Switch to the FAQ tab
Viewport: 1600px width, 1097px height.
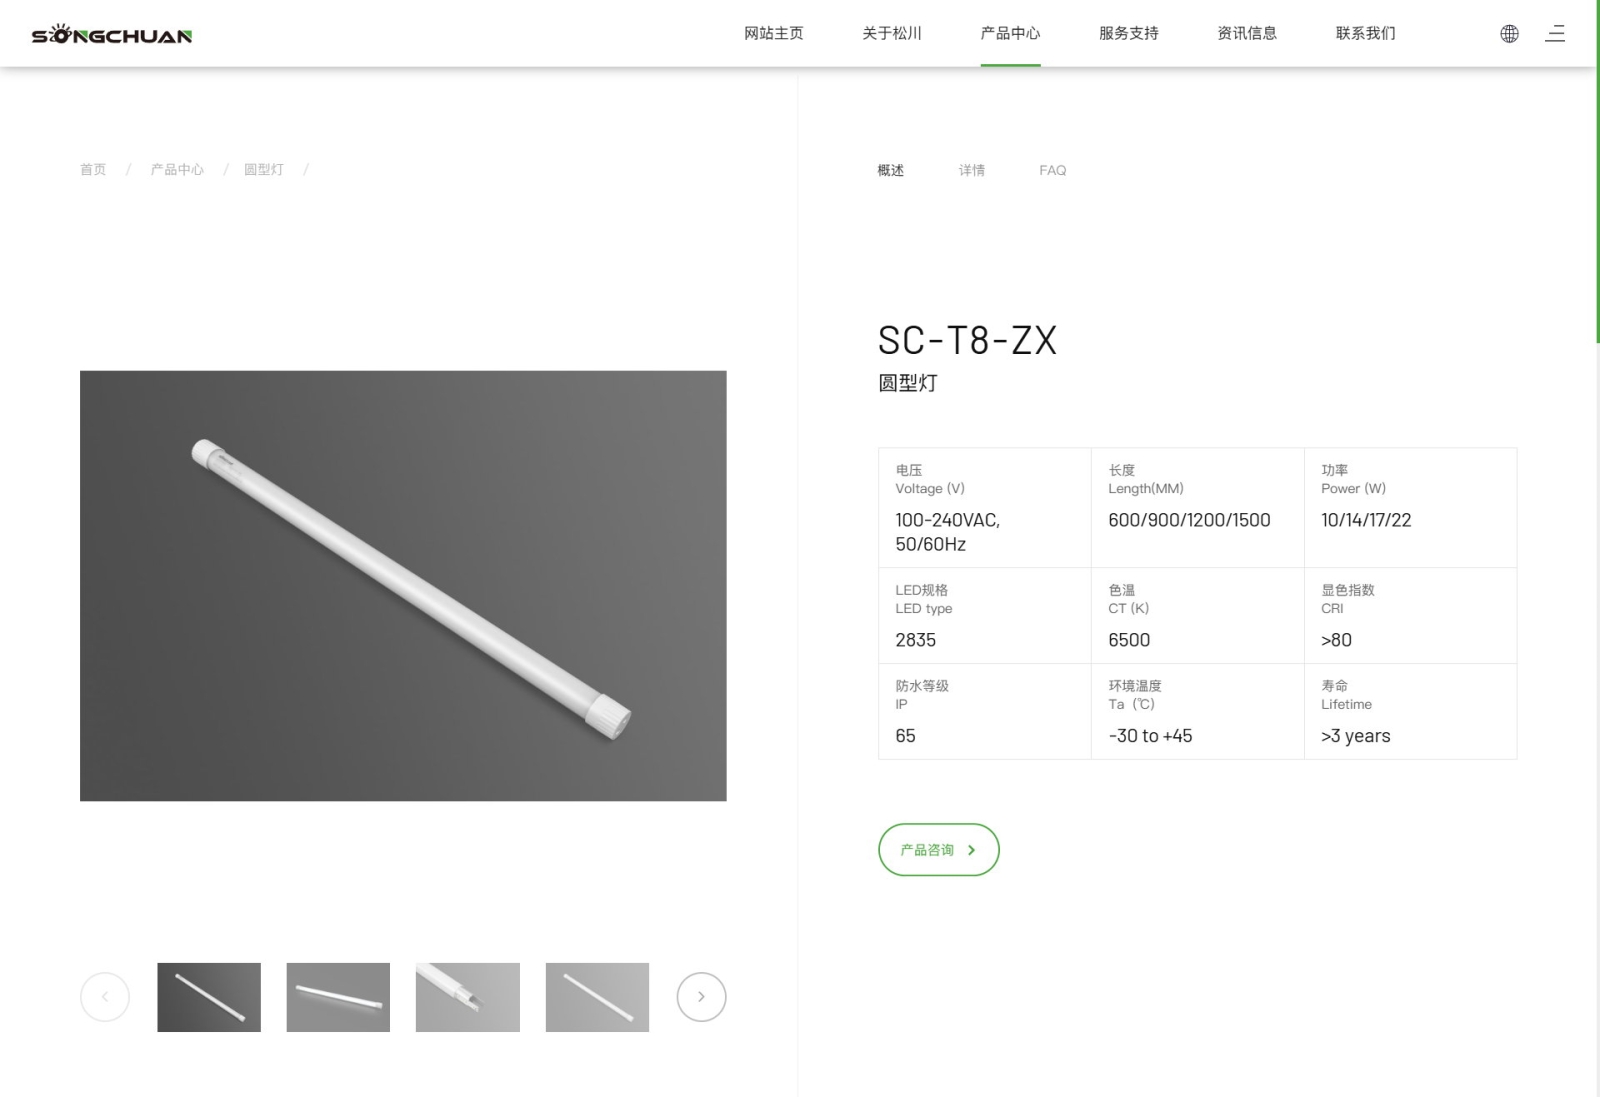coord(1052,171)
